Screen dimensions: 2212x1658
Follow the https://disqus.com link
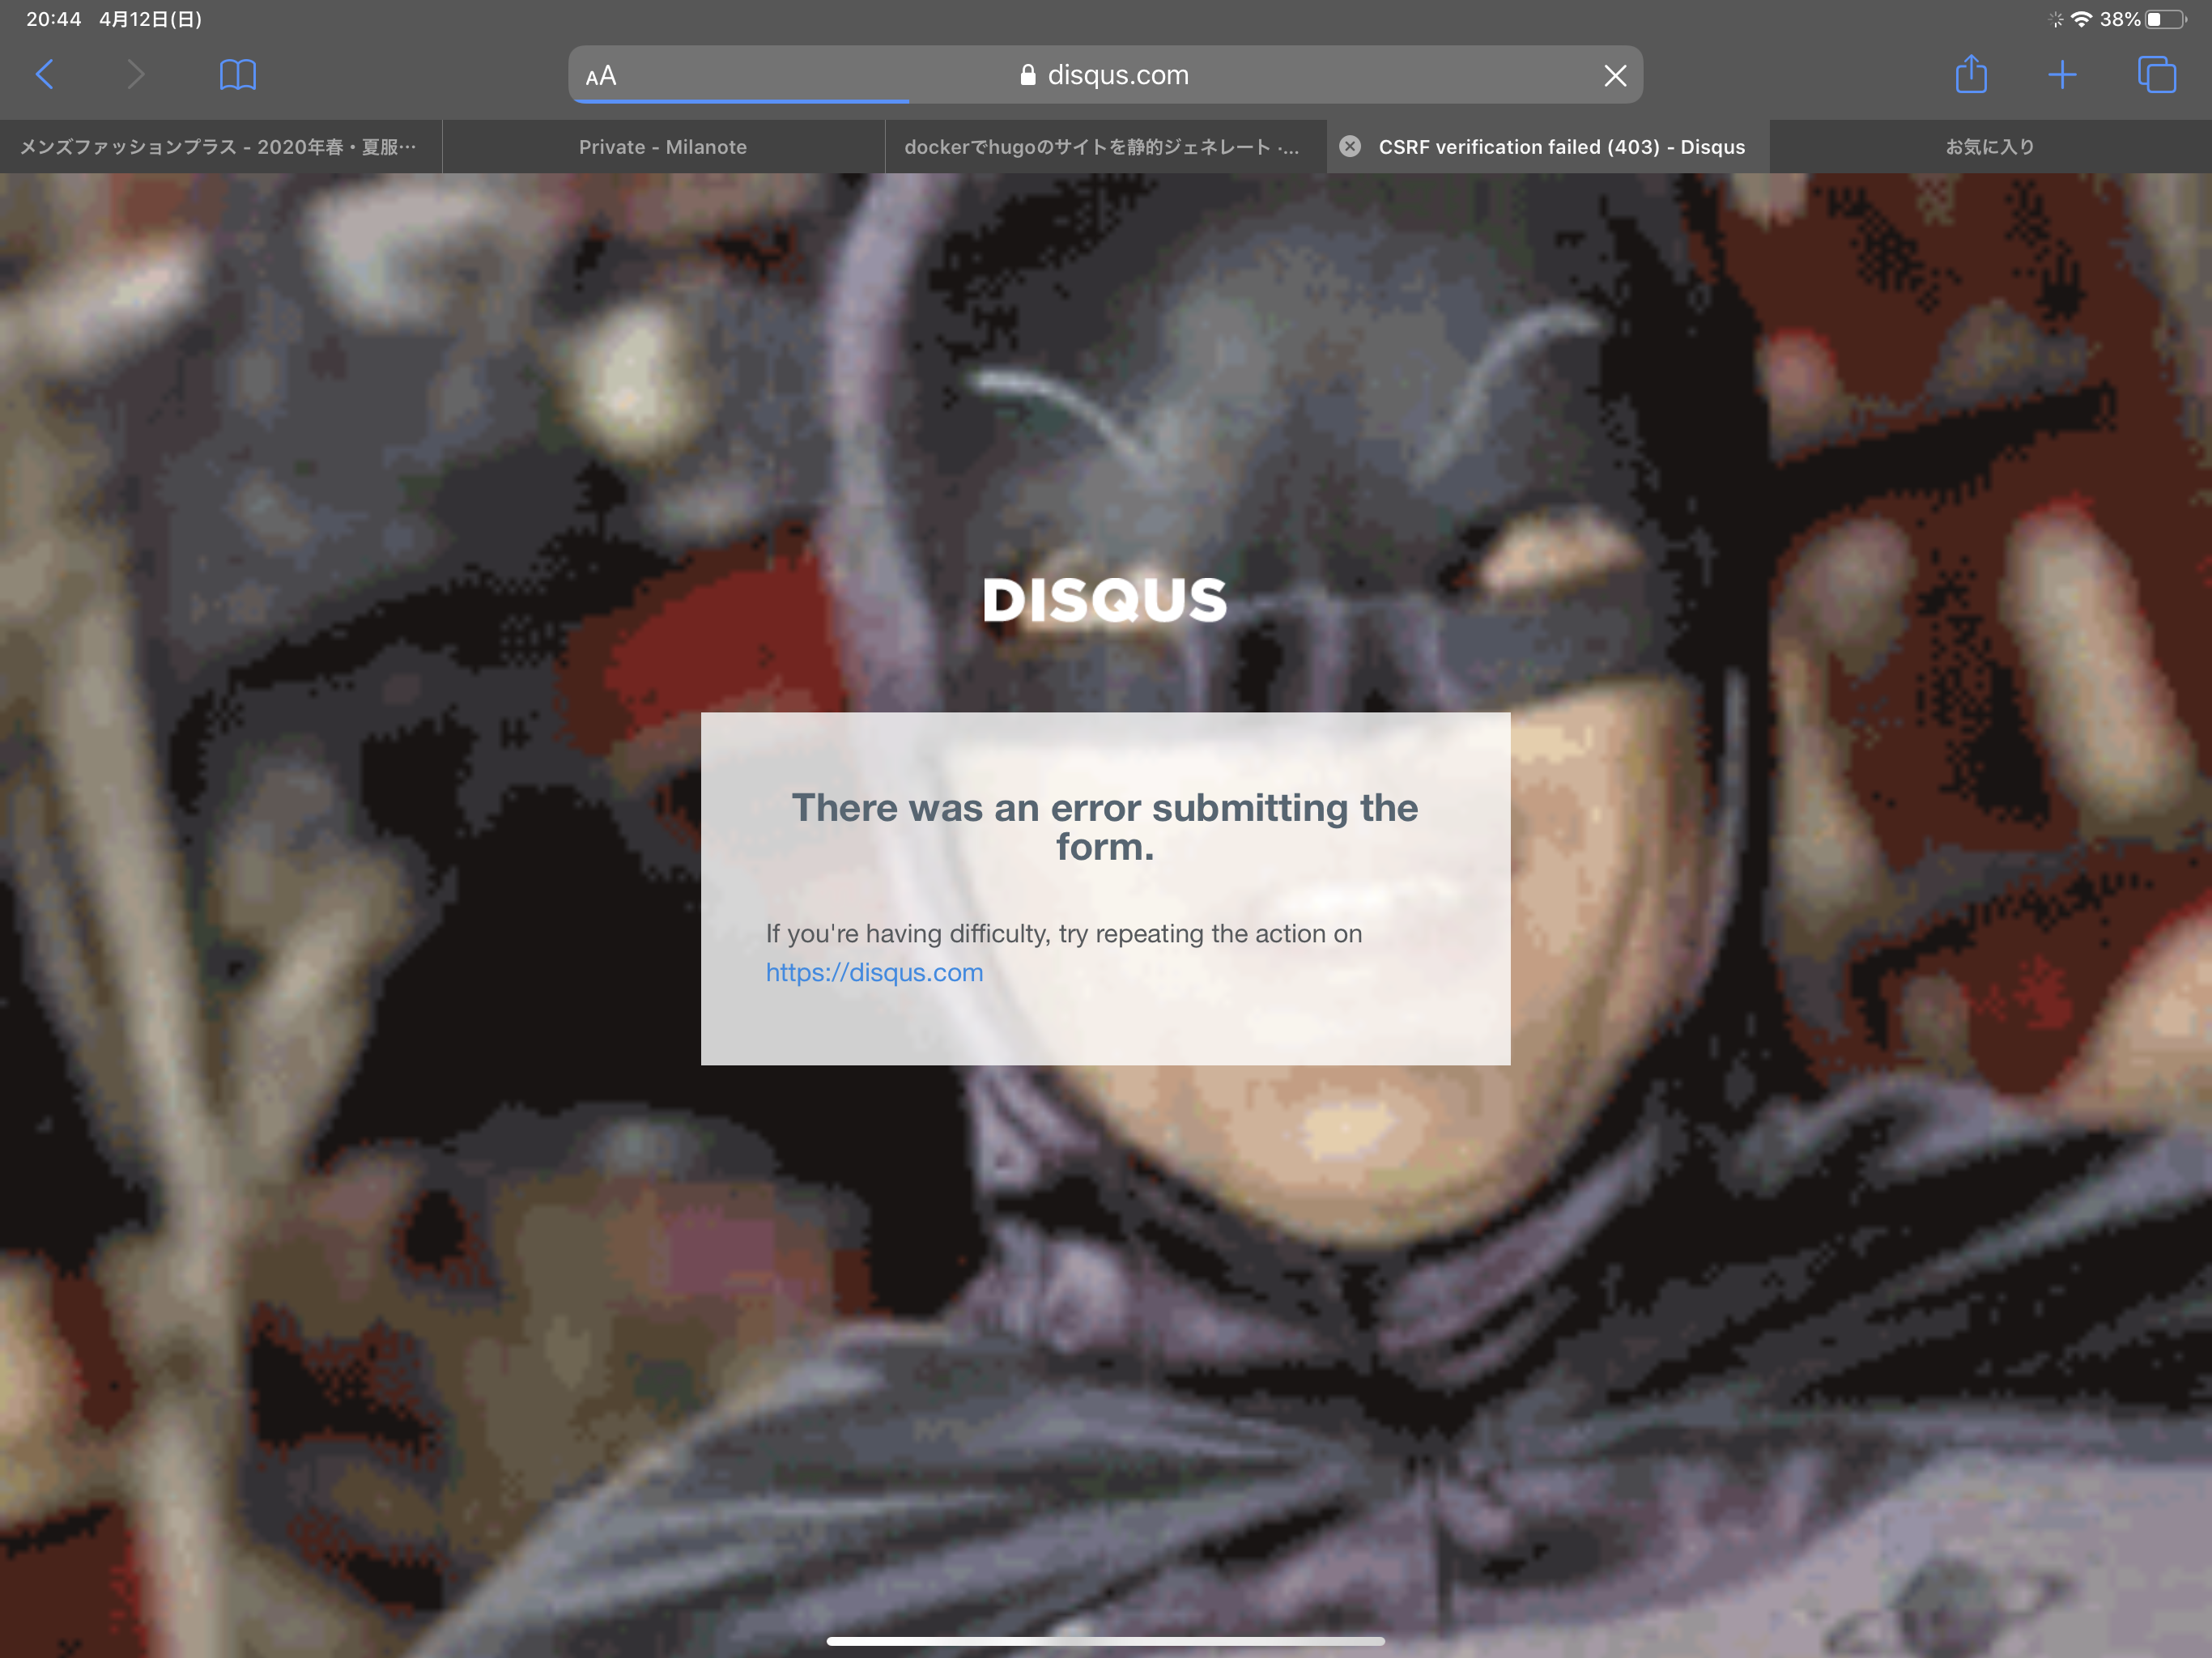(x=874, y=972)
